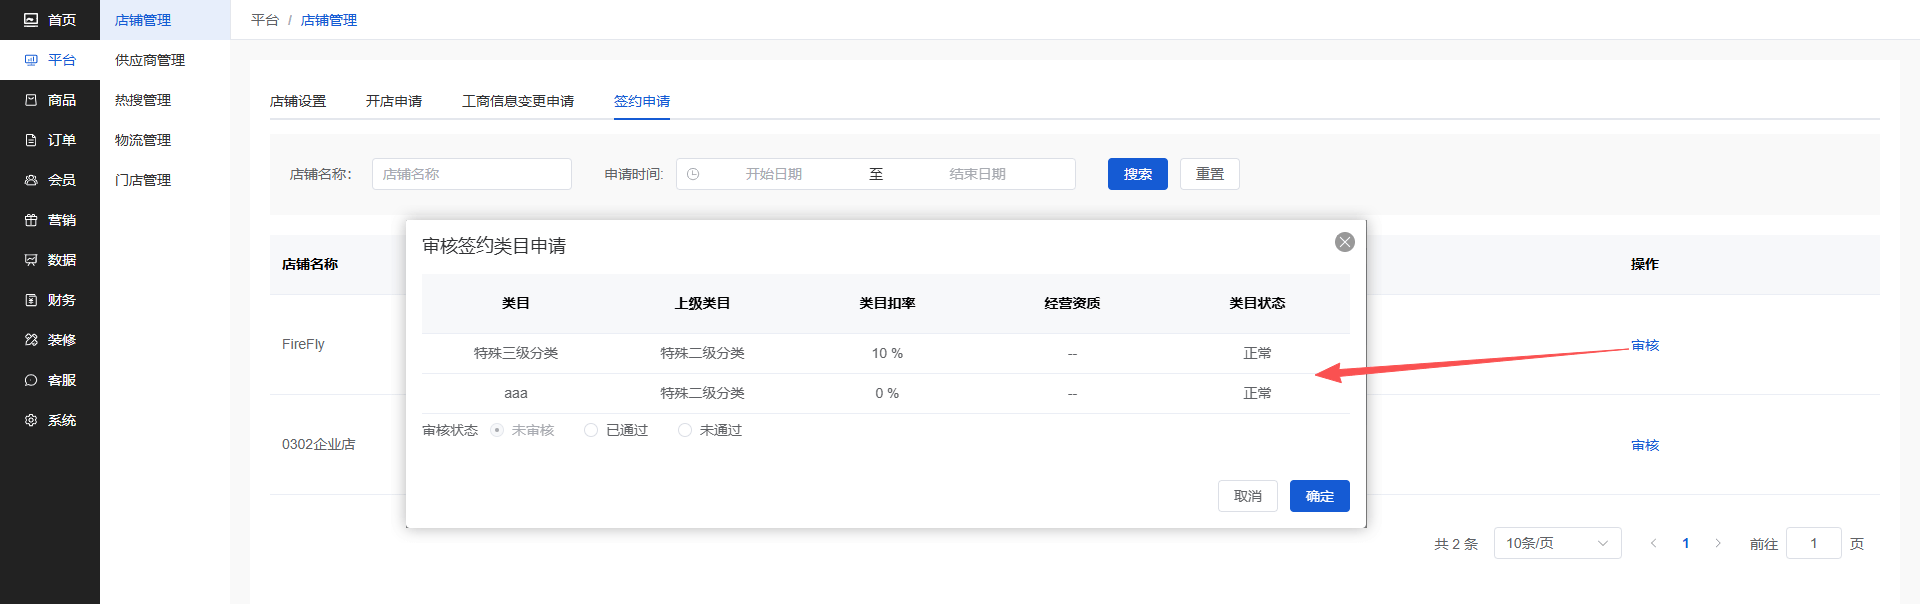Close the 审核签约类目申请 dialog
This screenshot has height=604, width=1920.
click(x=1345, y=242)
